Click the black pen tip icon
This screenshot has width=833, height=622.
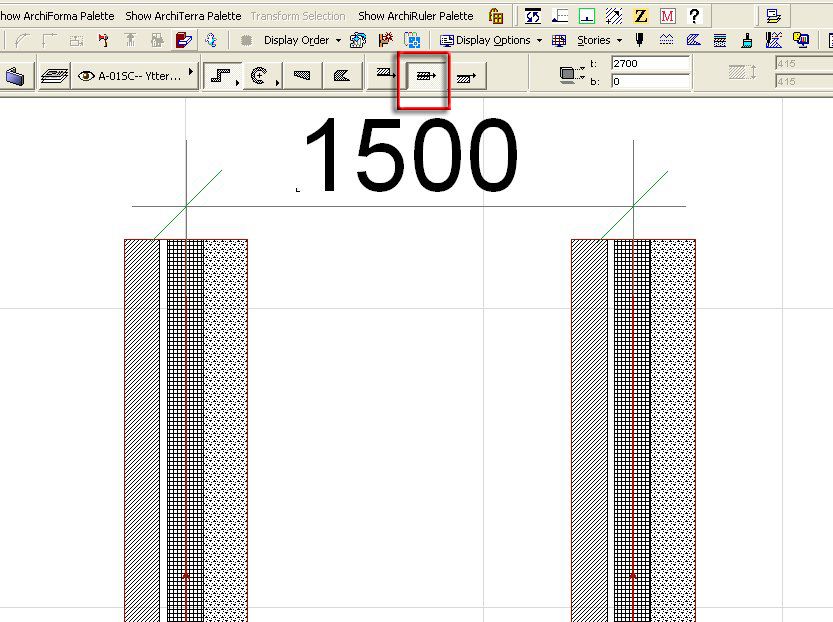(x=640, y=40)
